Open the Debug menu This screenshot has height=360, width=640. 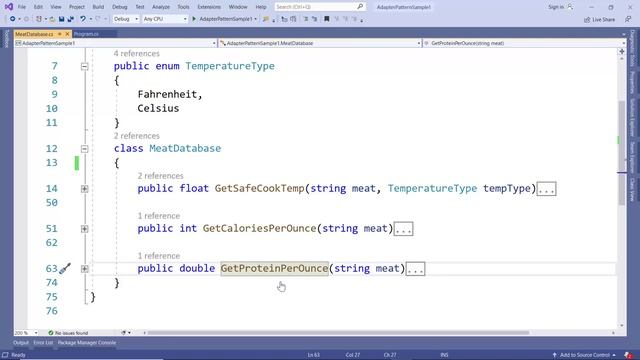point(119,7)
